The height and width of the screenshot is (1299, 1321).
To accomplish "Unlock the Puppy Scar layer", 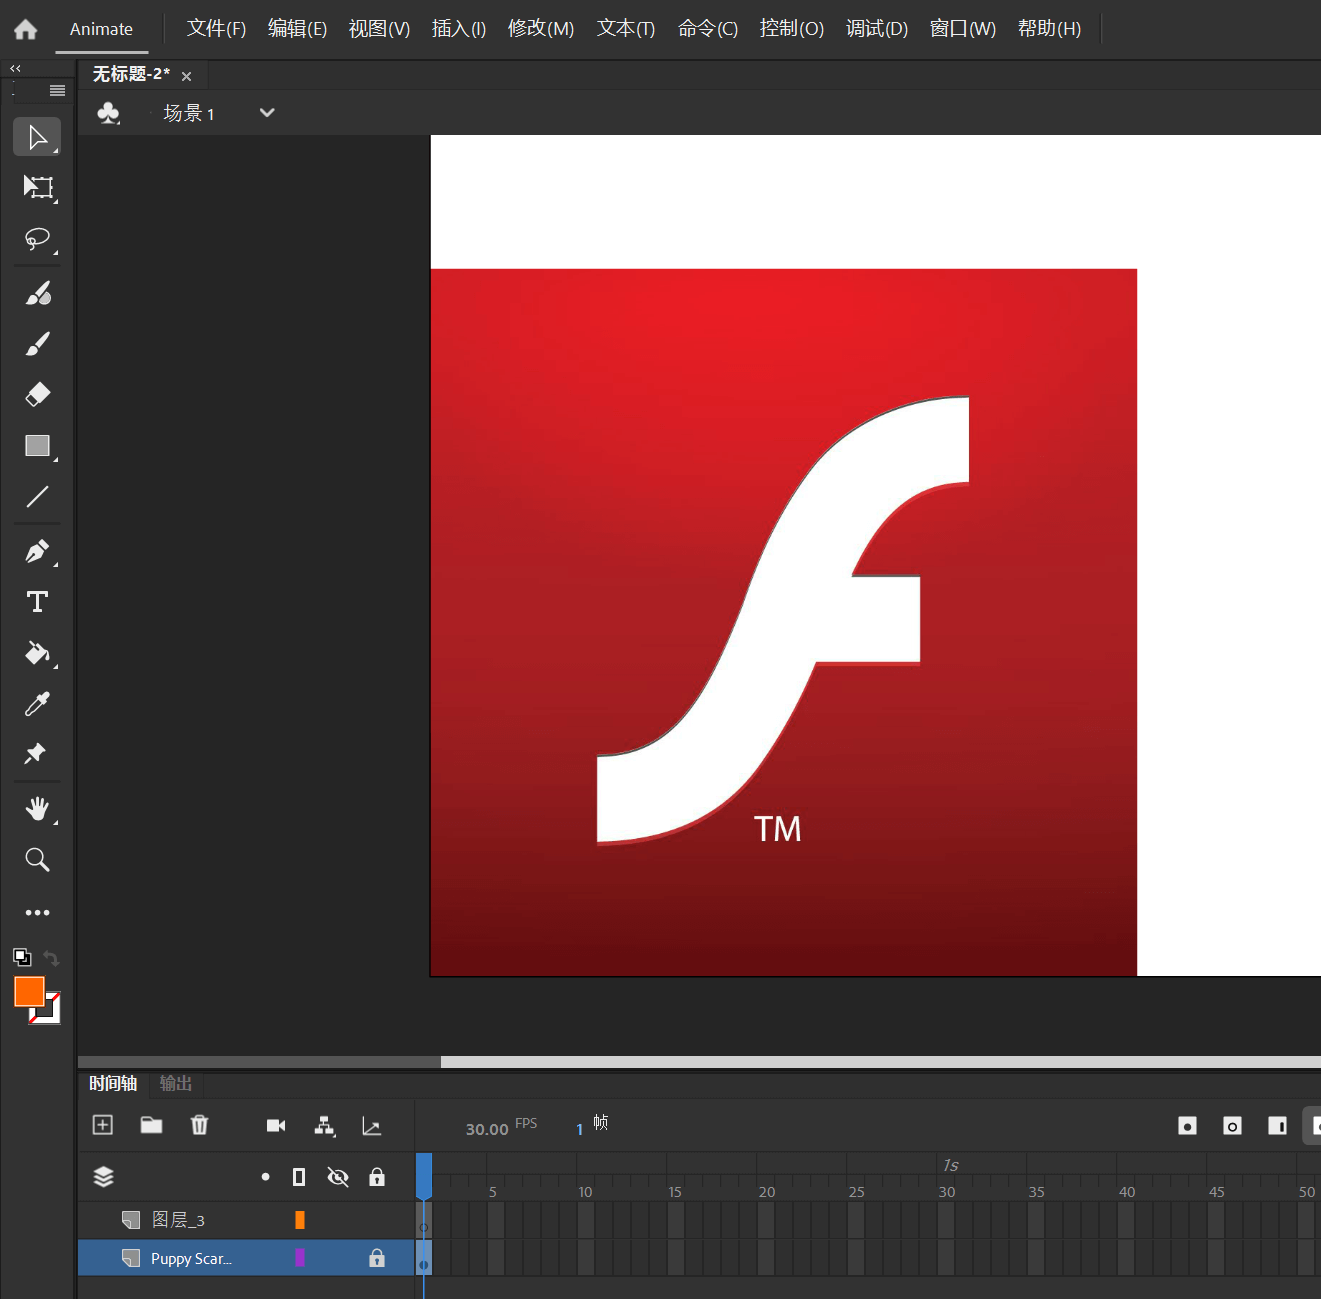I will [377, 1258].
